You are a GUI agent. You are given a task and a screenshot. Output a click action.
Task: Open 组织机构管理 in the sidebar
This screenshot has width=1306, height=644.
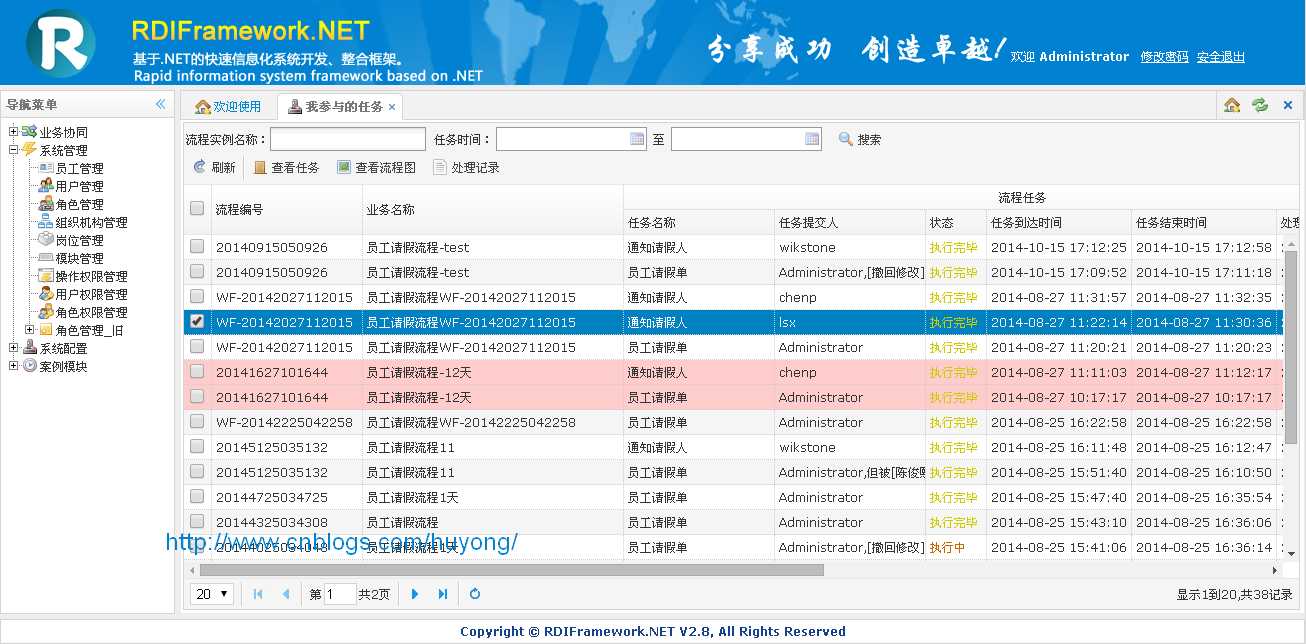[91, 222]
